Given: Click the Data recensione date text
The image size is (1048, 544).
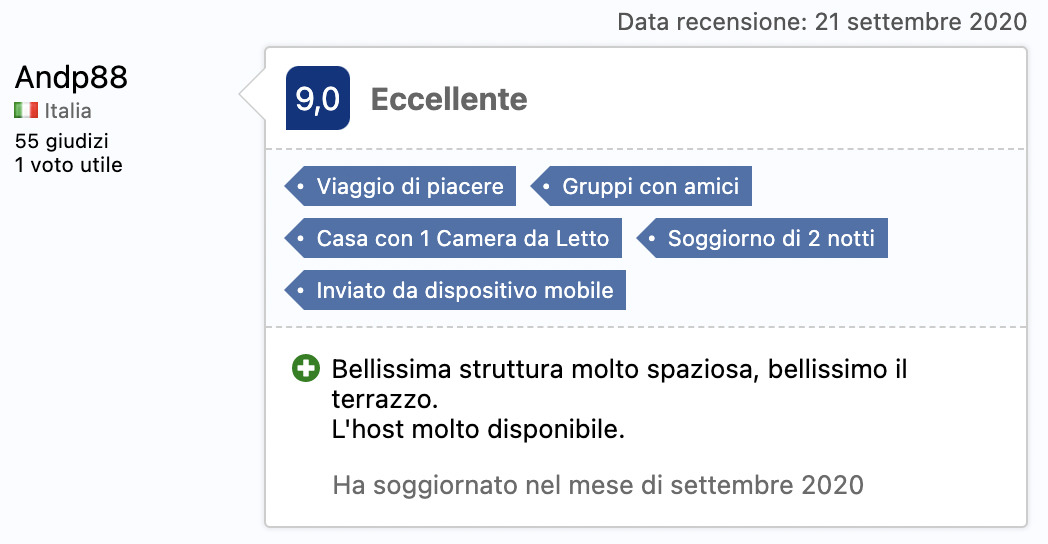Looking at the screenshot, I should [822, 22].
